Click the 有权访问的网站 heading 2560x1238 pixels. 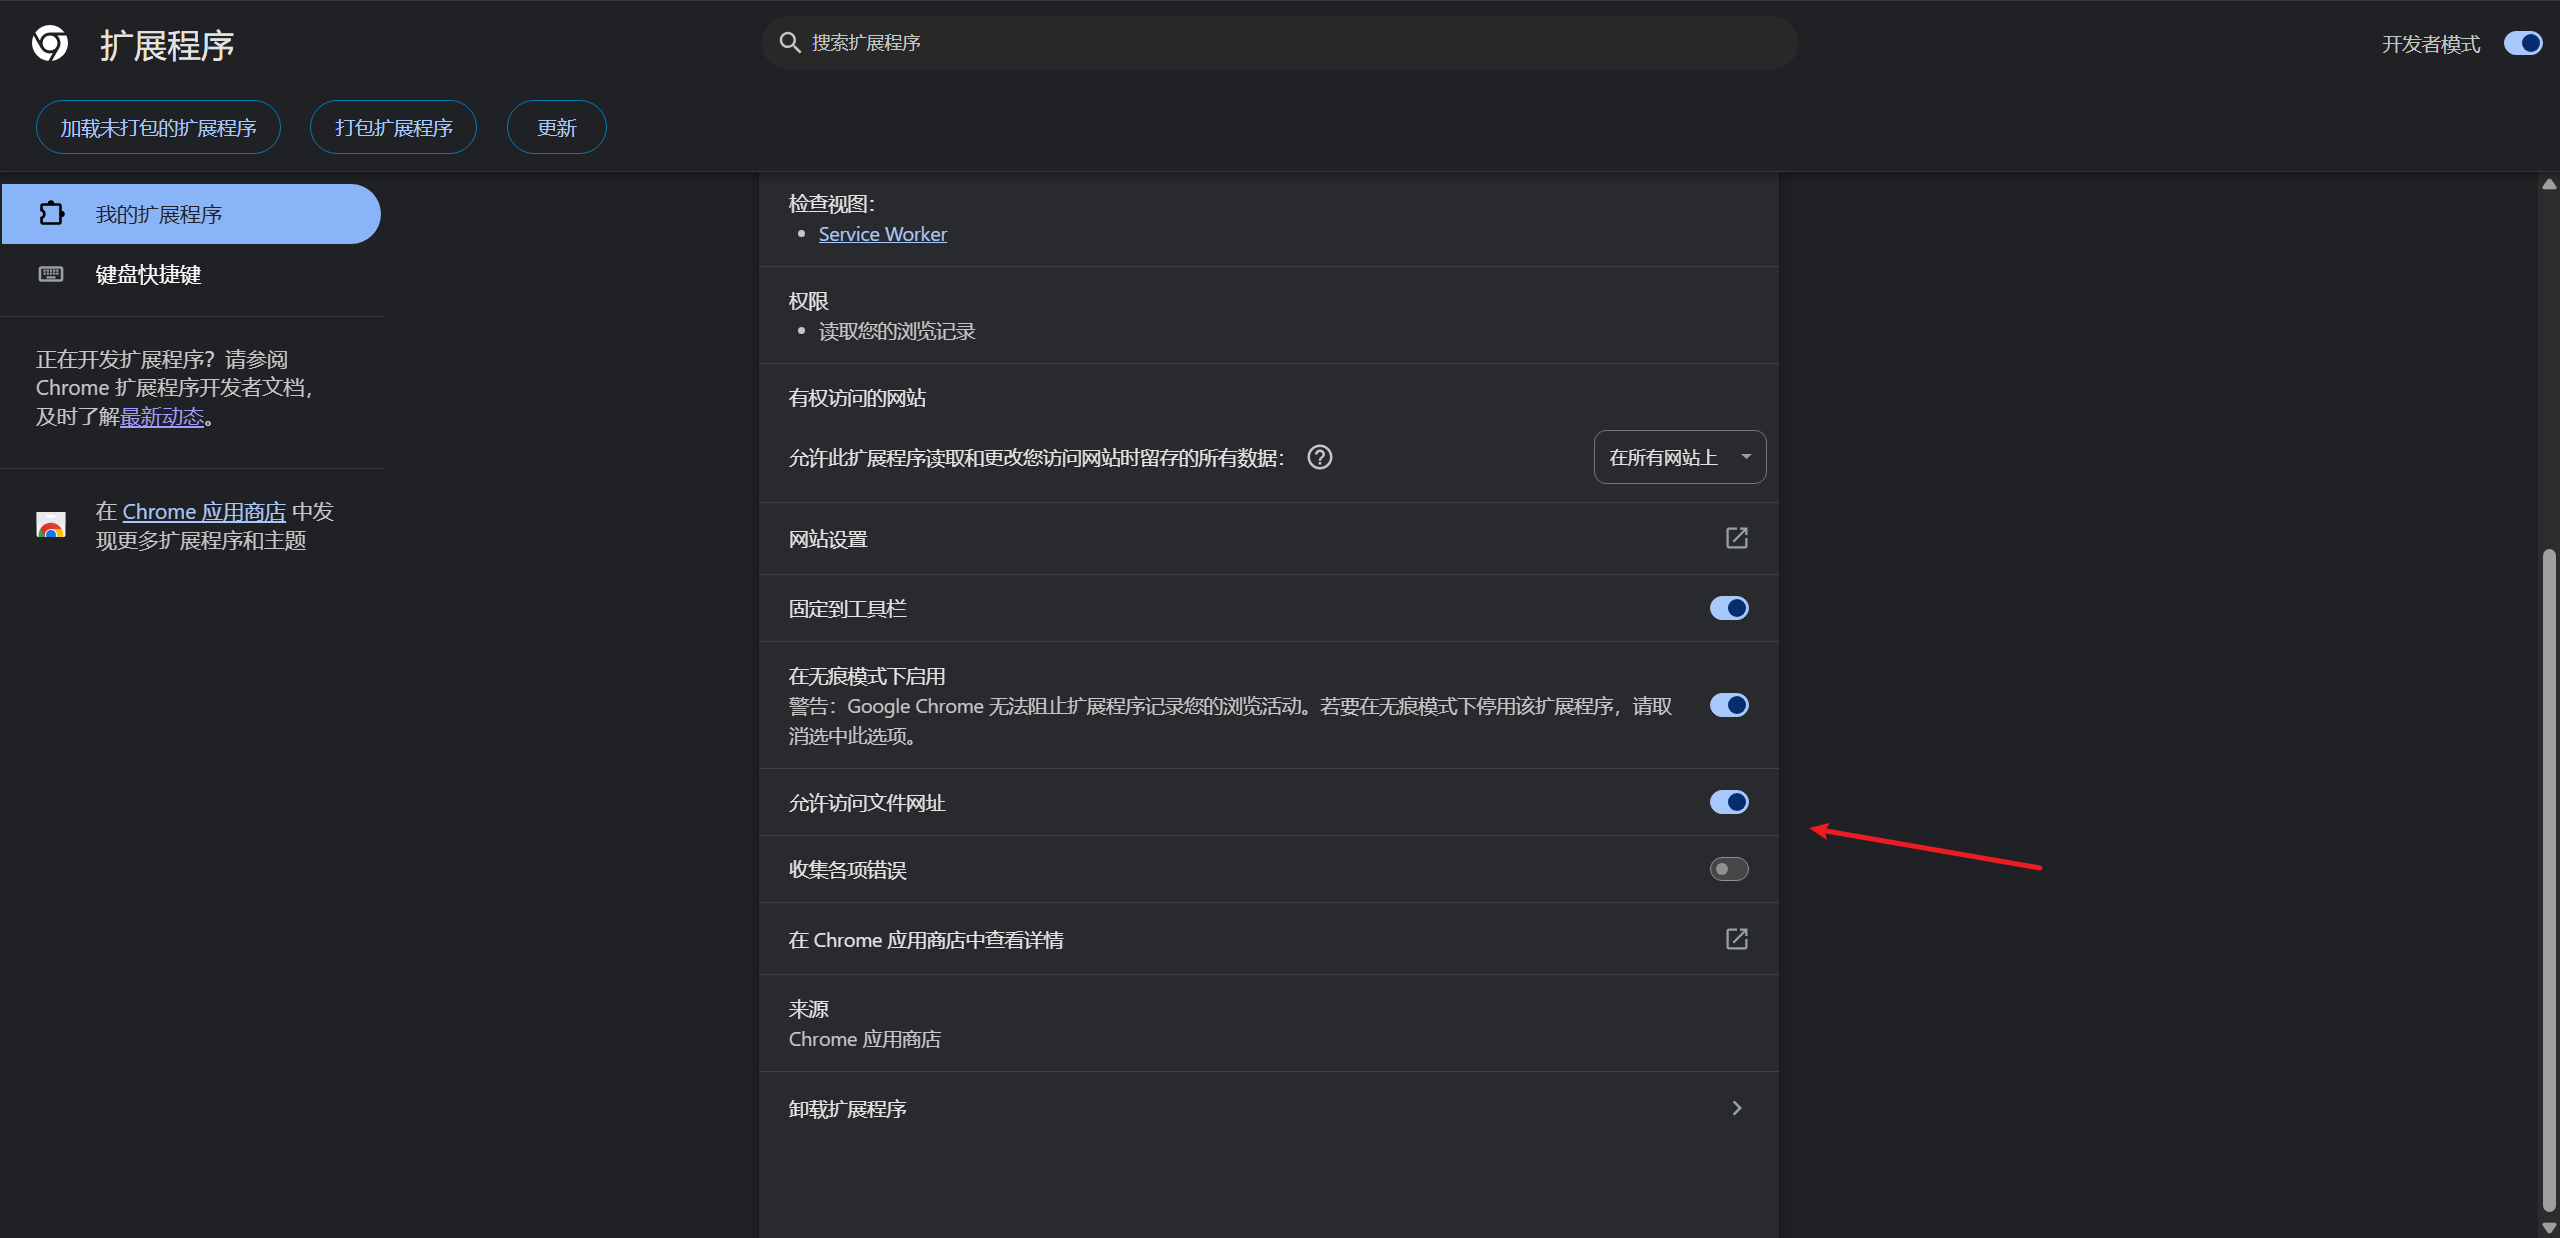857,398
